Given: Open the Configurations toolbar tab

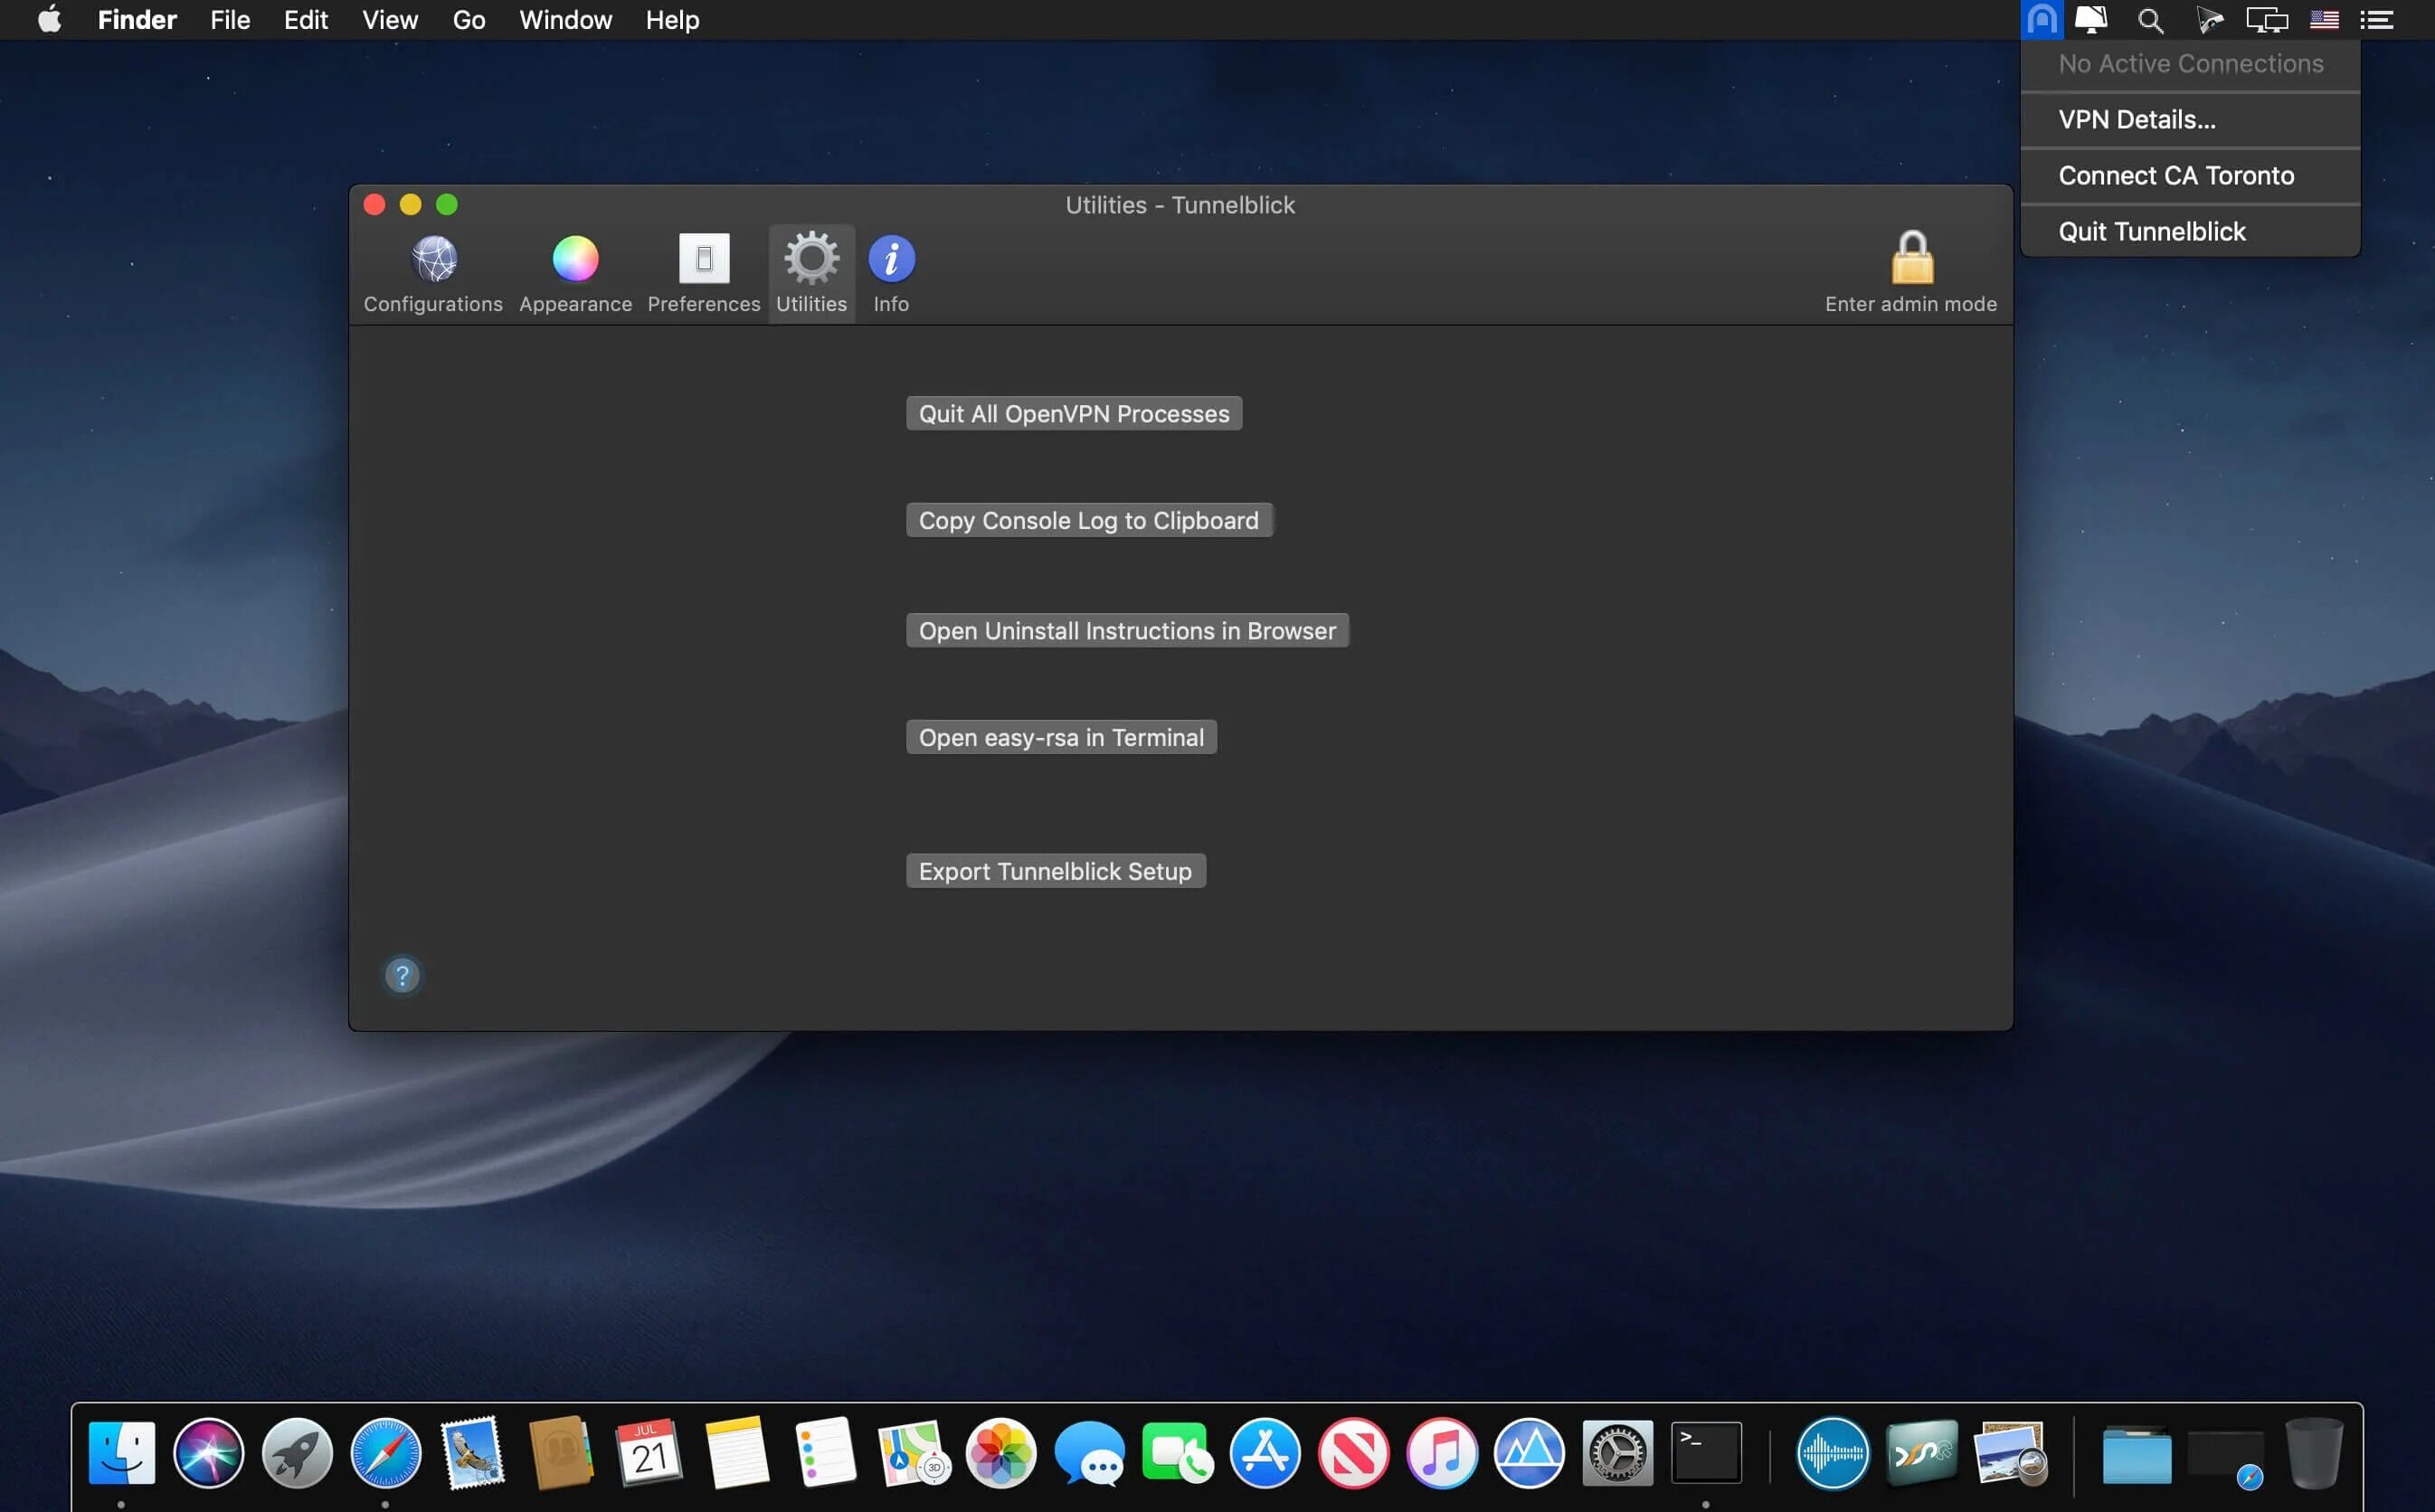Looking at the screenshot, I should point(433,273).
